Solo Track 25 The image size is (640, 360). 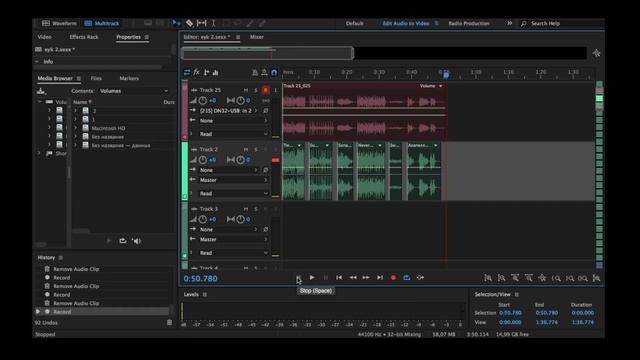[x=256, y=90]
